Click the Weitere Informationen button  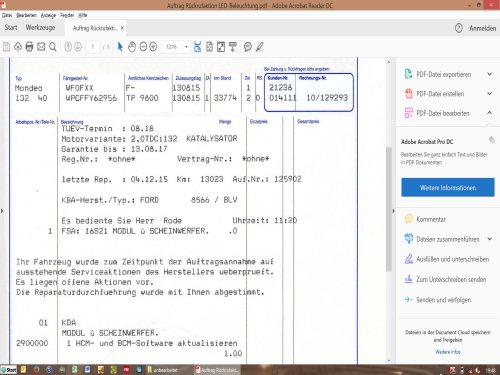click(448, 187)
